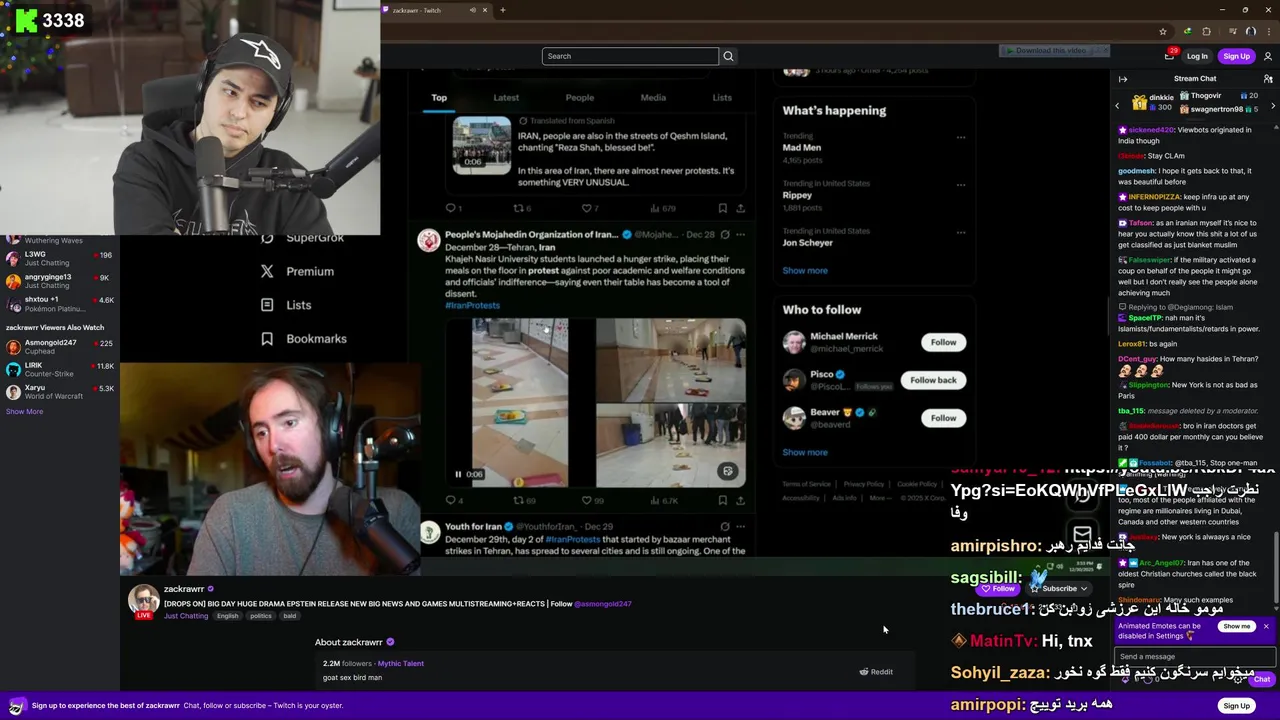Expand Show more under What's happening
This screenshot has width=1280, height=720.
tap(805, 271)
